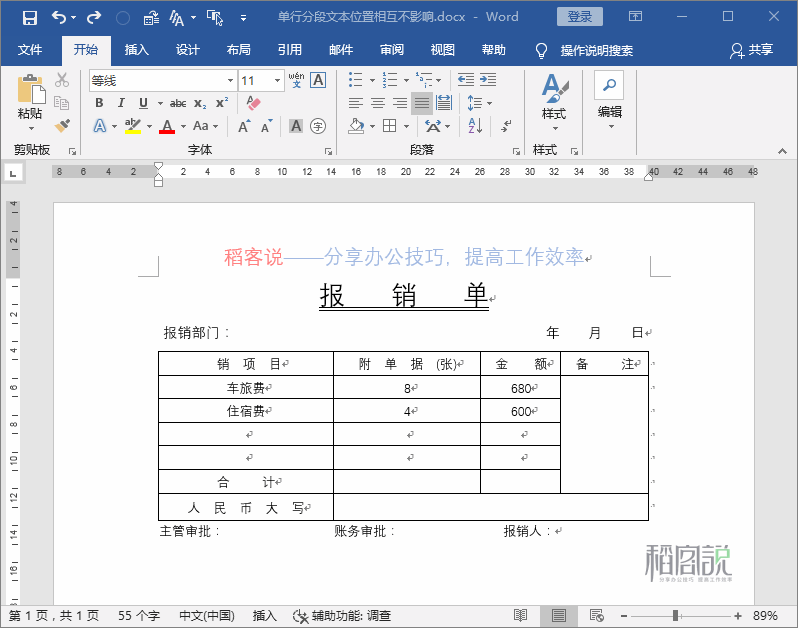Open line spacing dropdown
Screen dimensions: 798x628
pos(479,103)
